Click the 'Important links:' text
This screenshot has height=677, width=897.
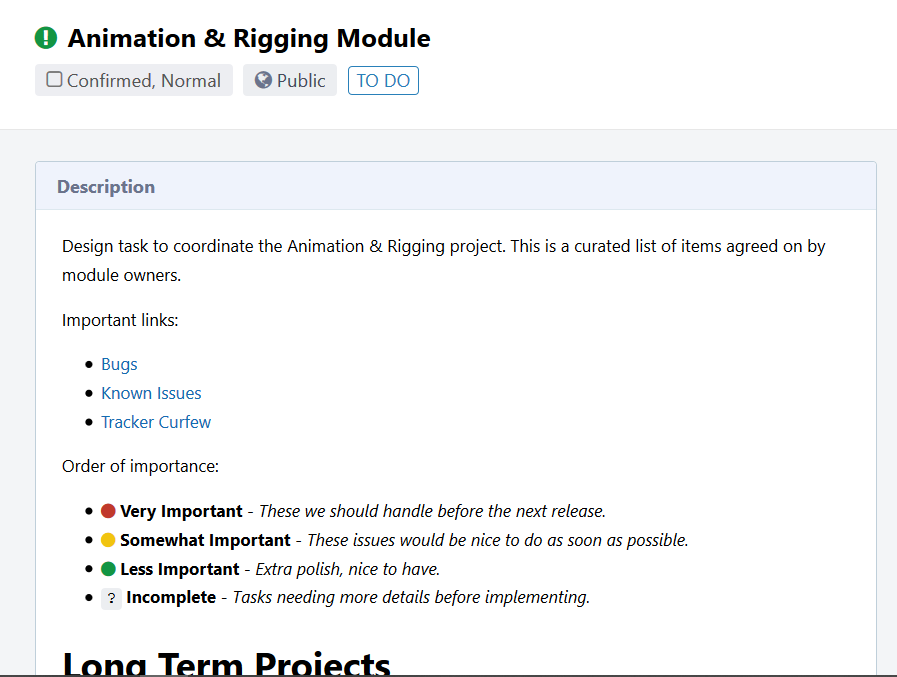[x=120, y=320]
